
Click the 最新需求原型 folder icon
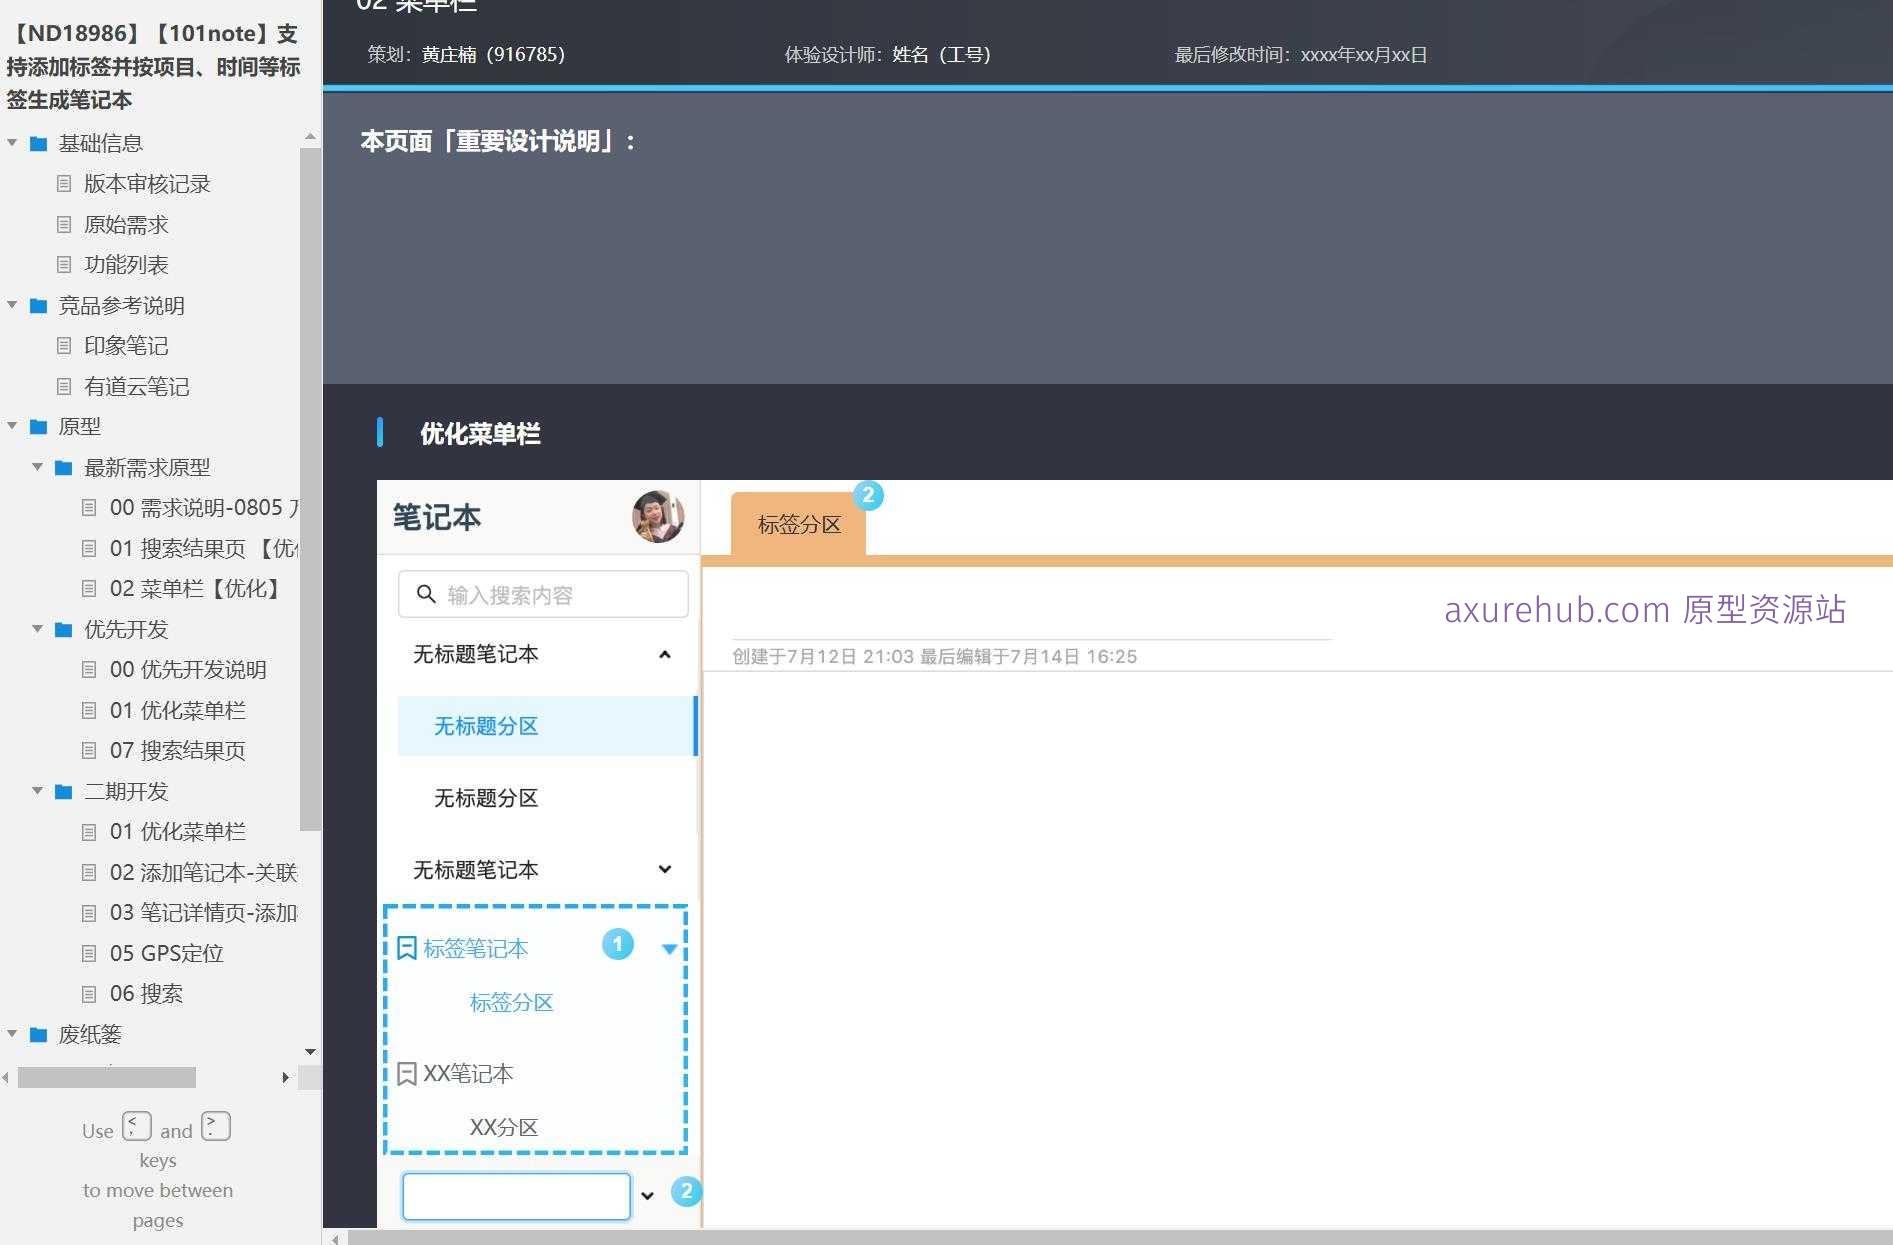point(64,468)
